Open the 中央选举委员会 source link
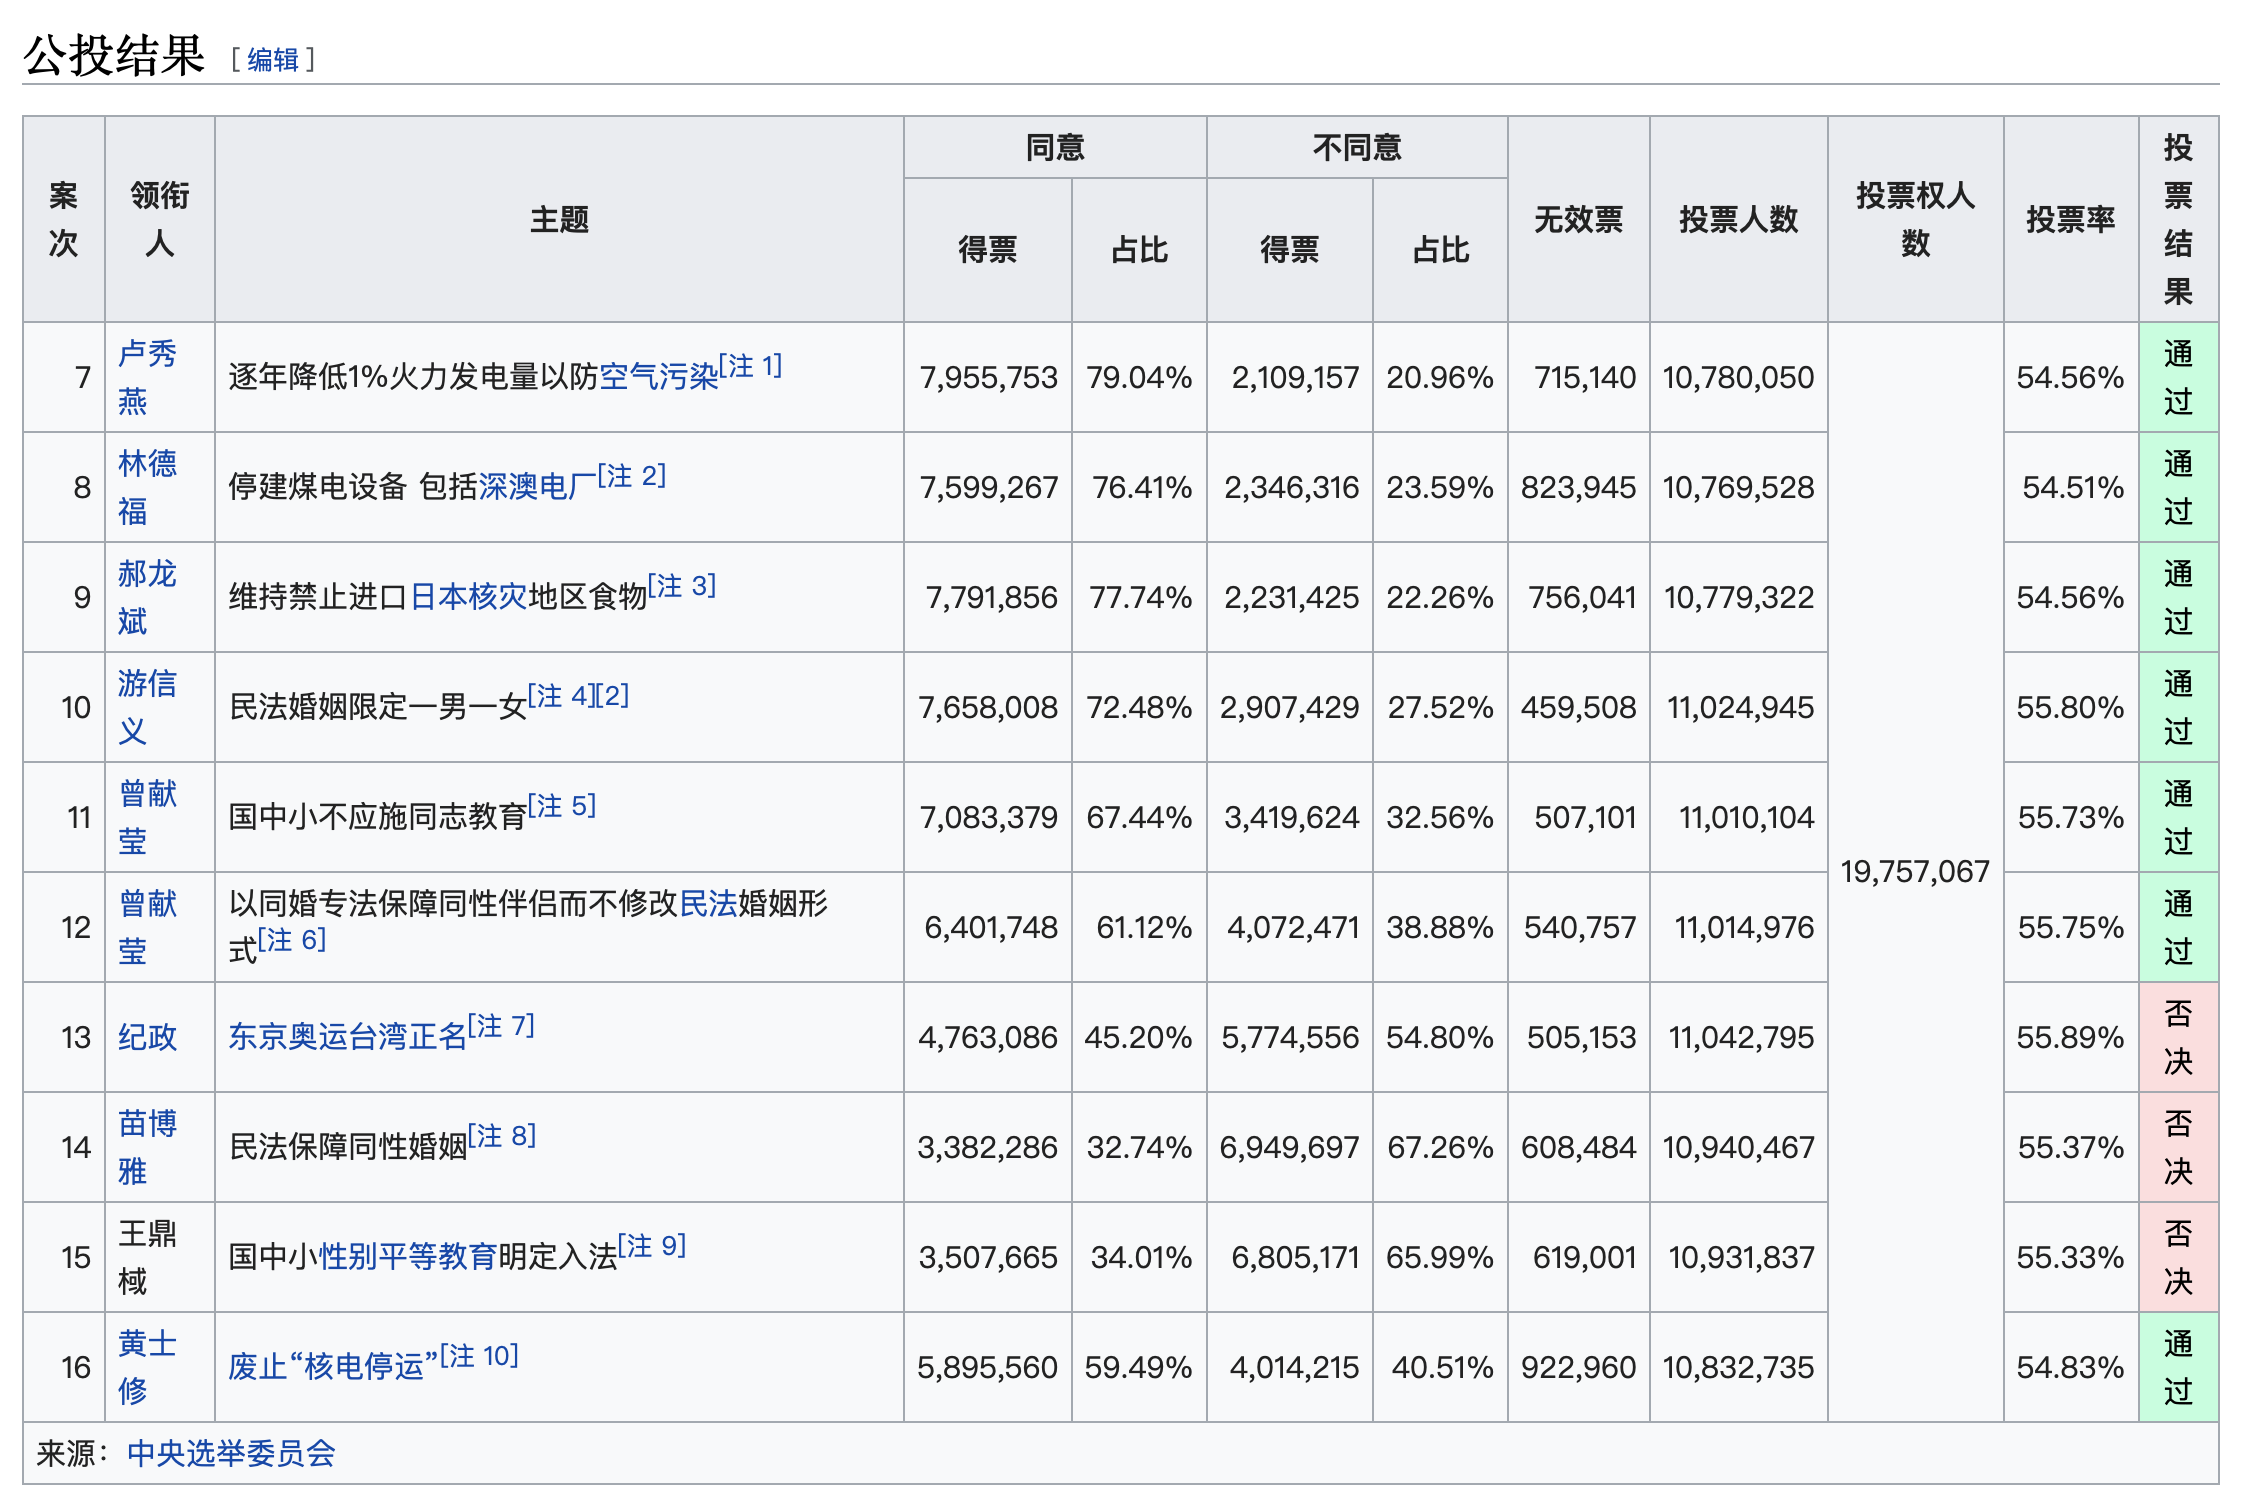This screenshot has height=1502, width=2244. tap(231, 1453)
